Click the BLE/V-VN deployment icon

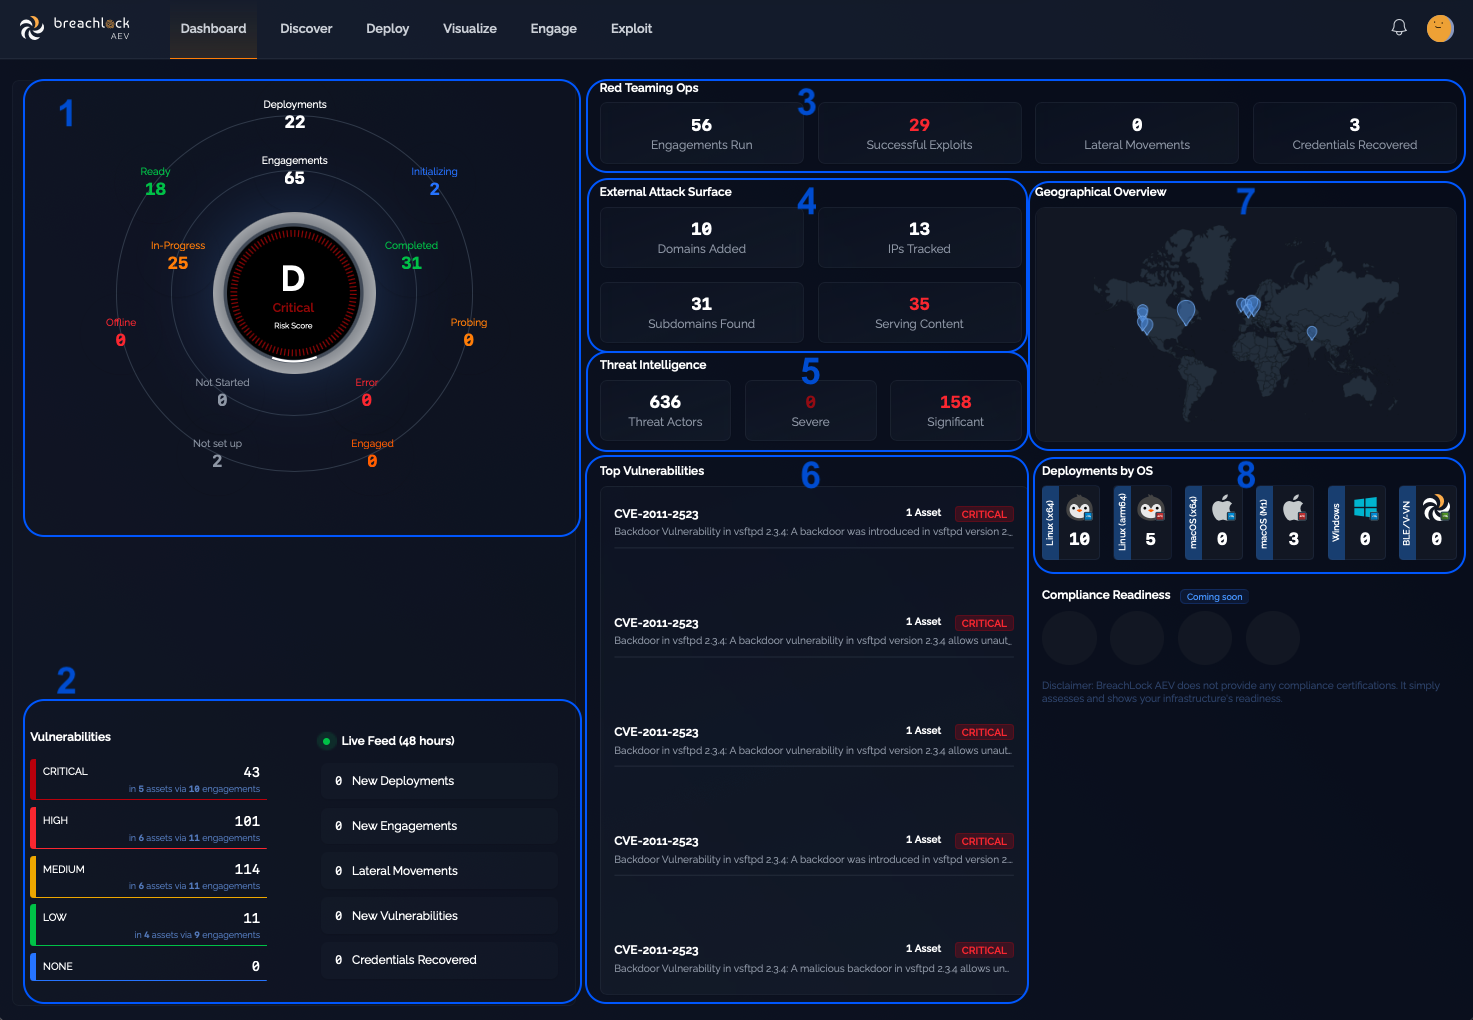(x=1437, y=509)
